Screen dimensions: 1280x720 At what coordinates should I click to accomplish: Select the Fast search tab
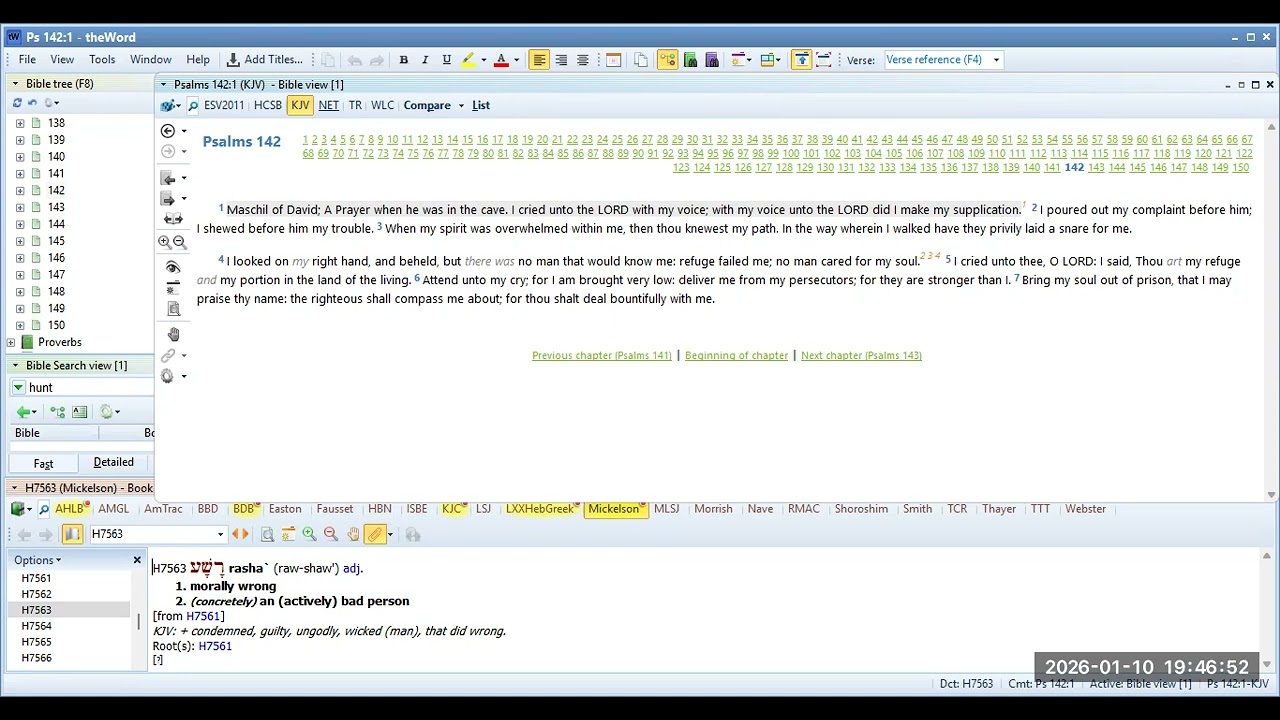(x=43, y=464)
